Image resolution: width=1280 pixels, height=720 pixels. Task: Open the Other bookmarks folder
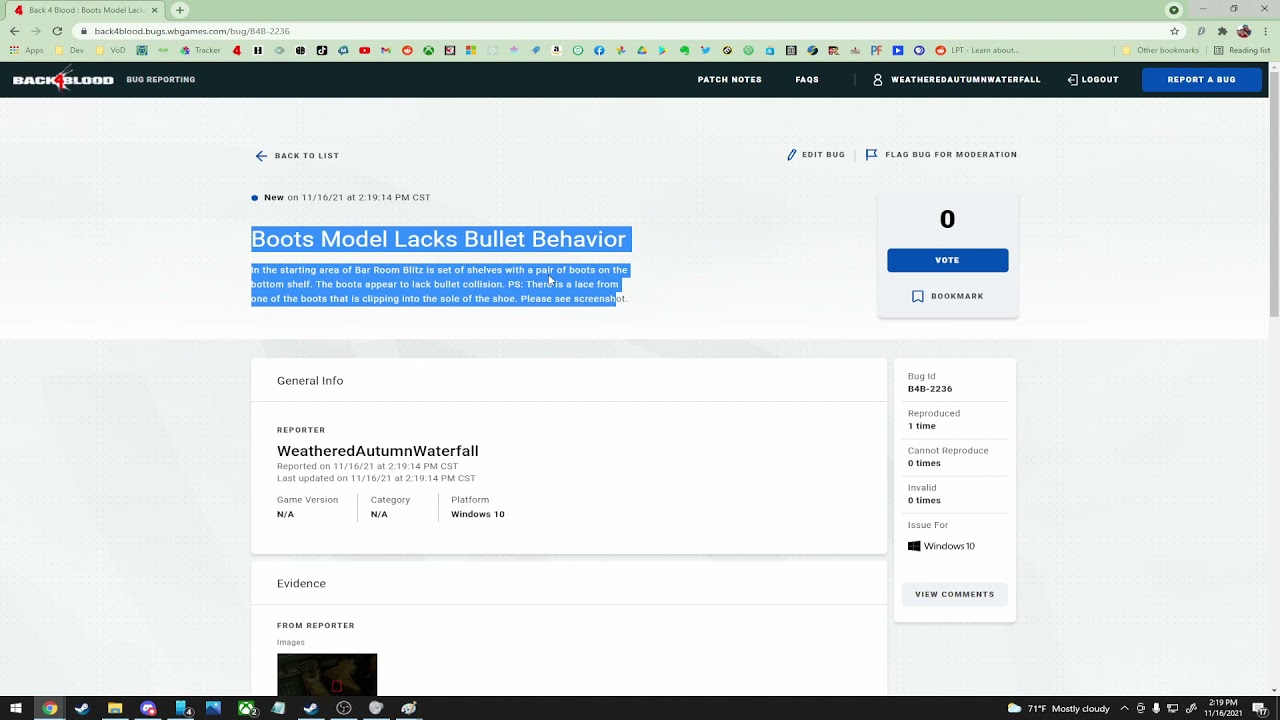point(1160,50)
